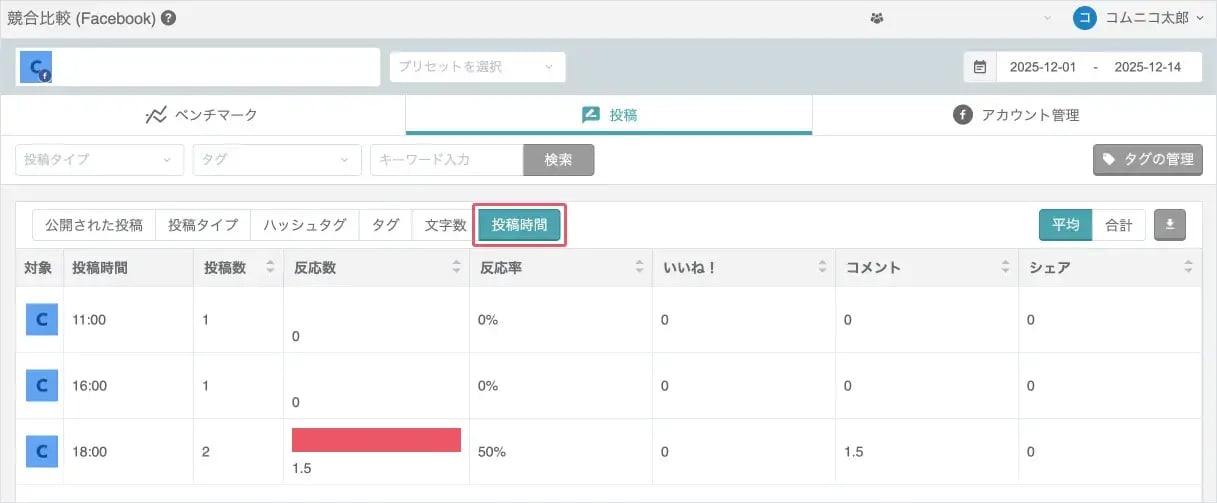Select the ハッシュタグ sub-tab
The height and width of the screenshot is (503, 1217).
click(305, 225)
